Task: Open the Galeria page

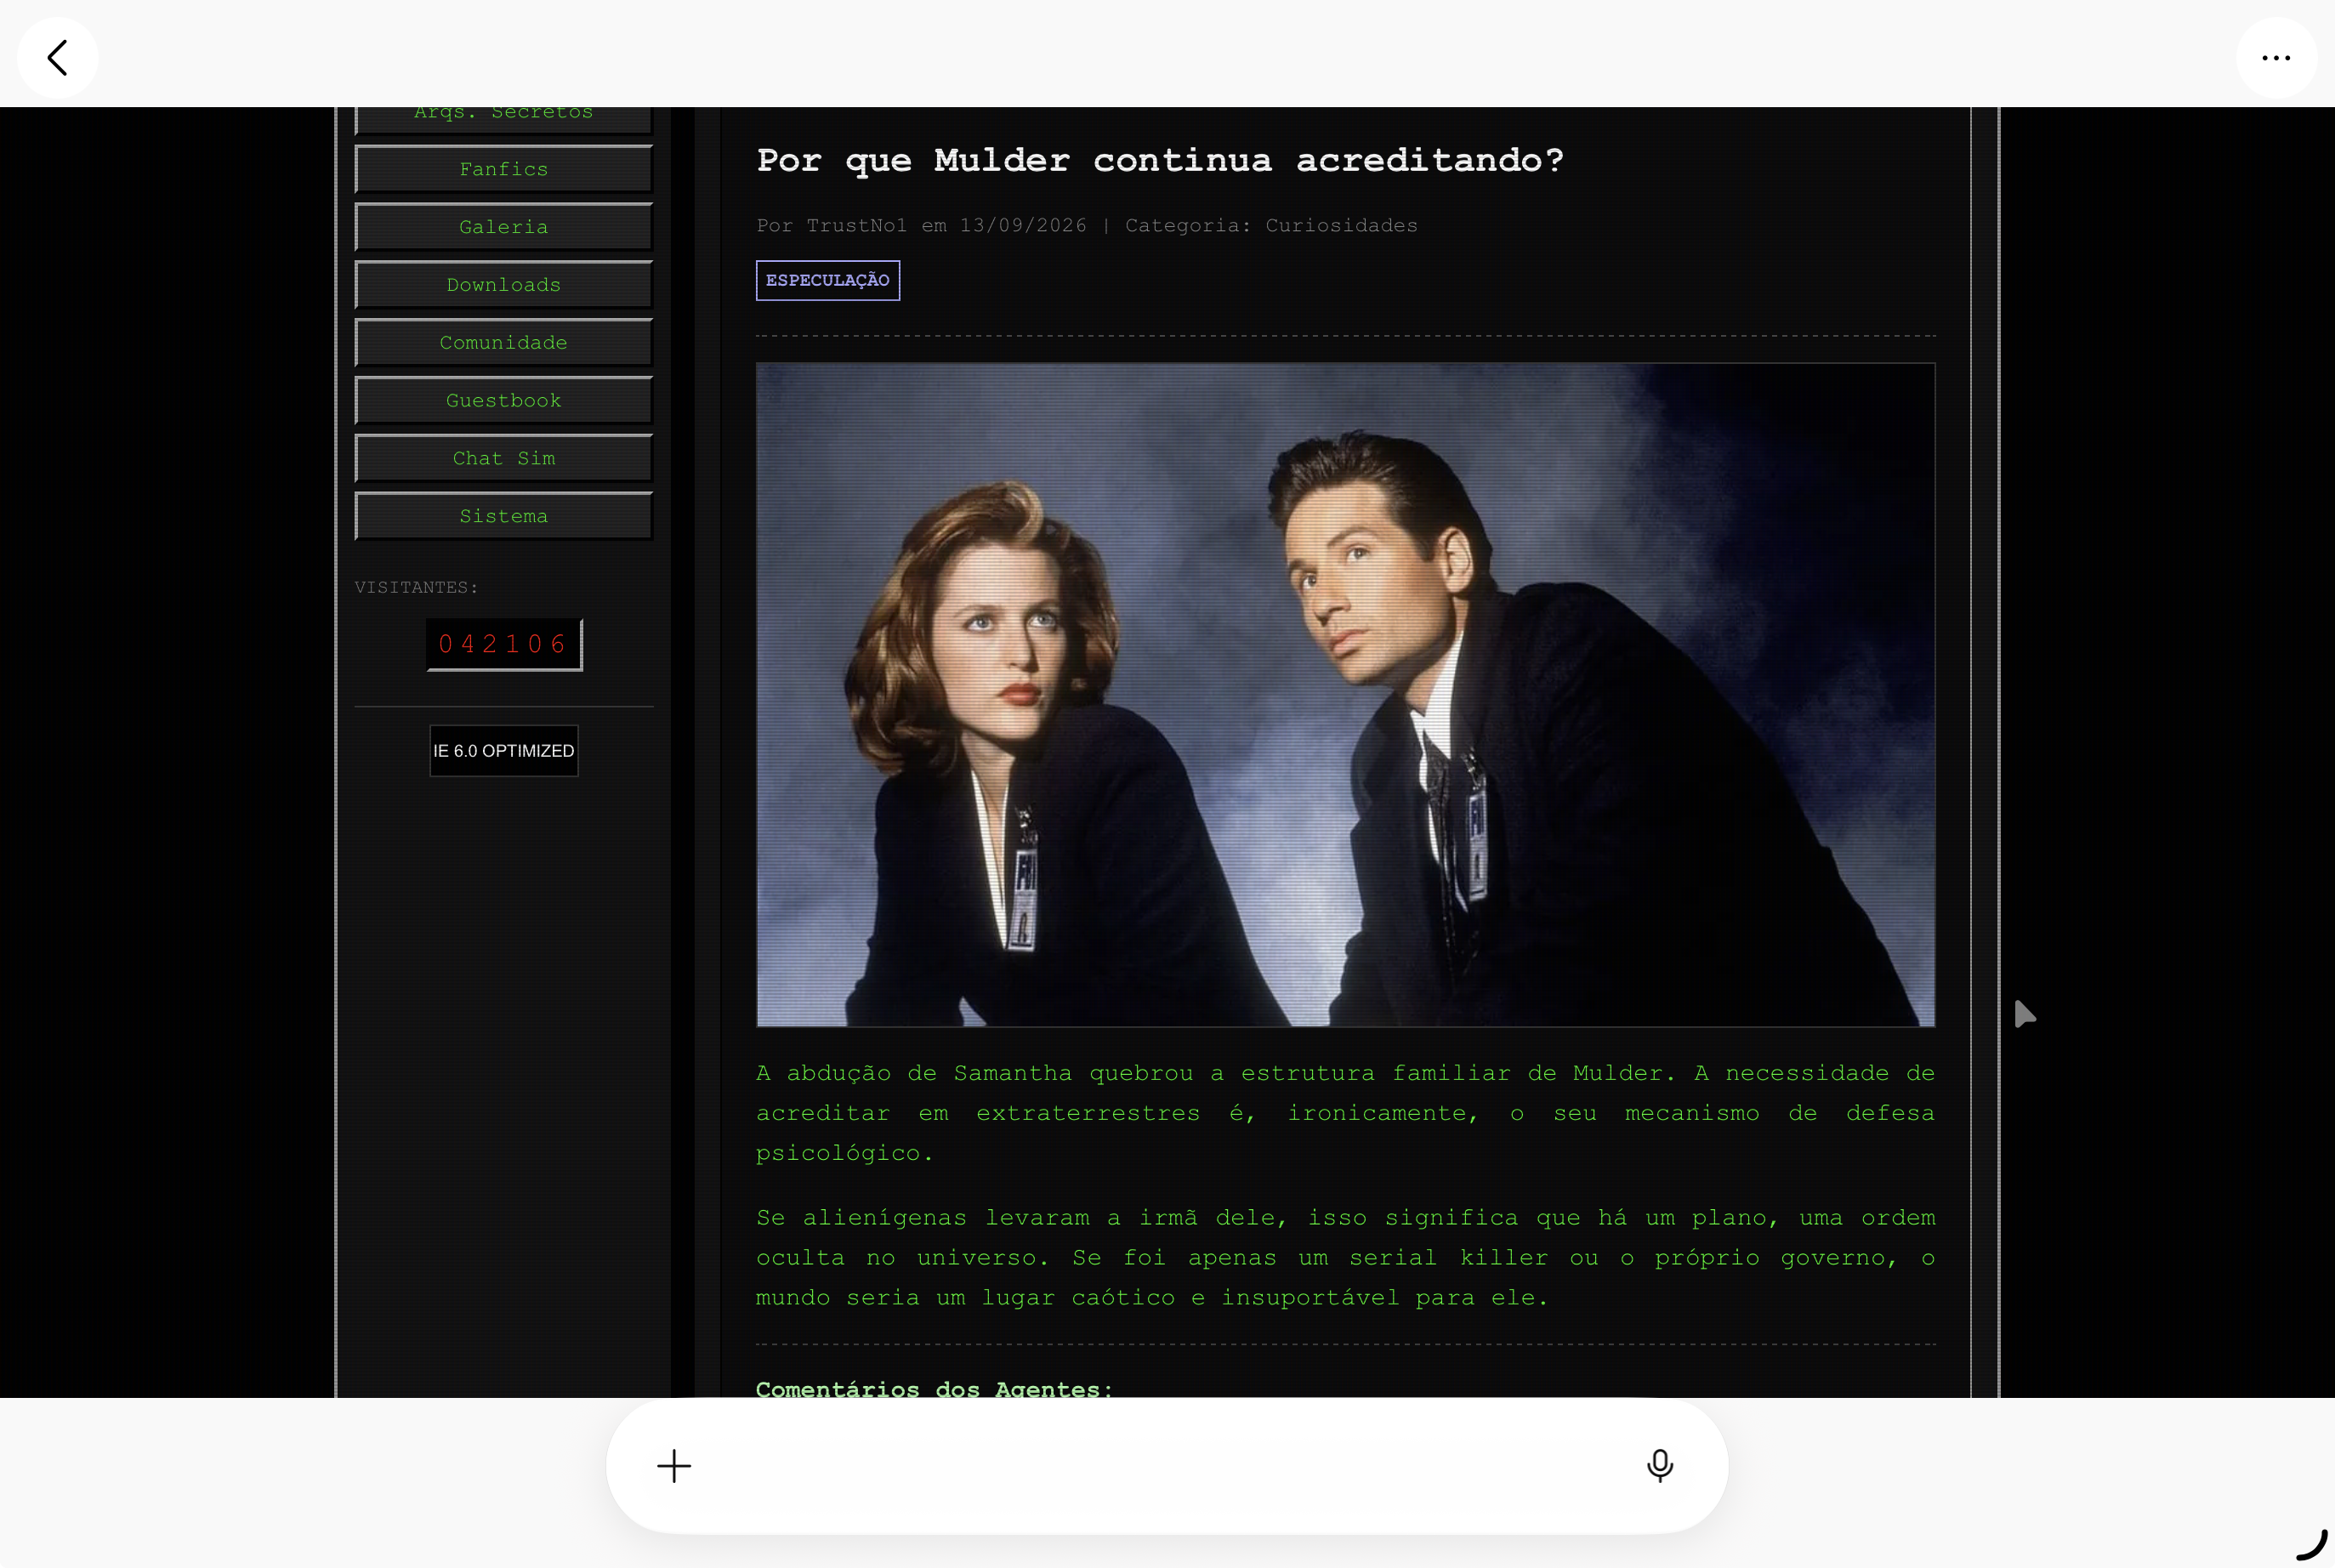Action: click(504, 228)
